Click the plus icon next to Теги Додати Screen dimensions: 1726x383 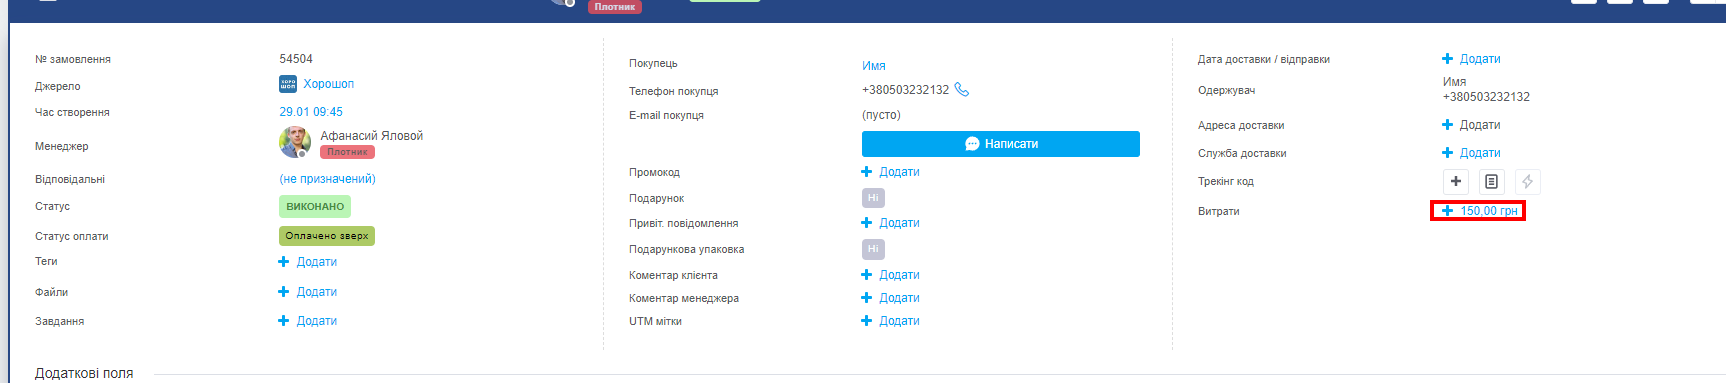(284, 262)
